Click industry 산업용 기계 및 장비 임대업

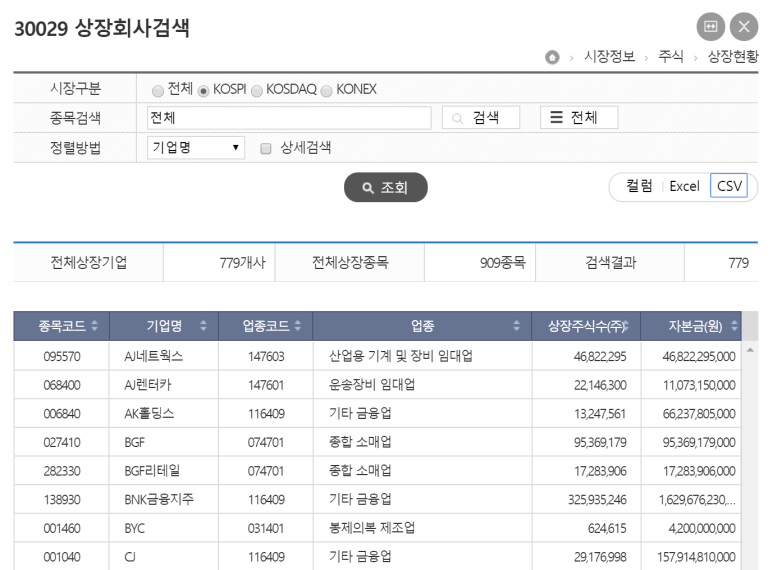401,356
